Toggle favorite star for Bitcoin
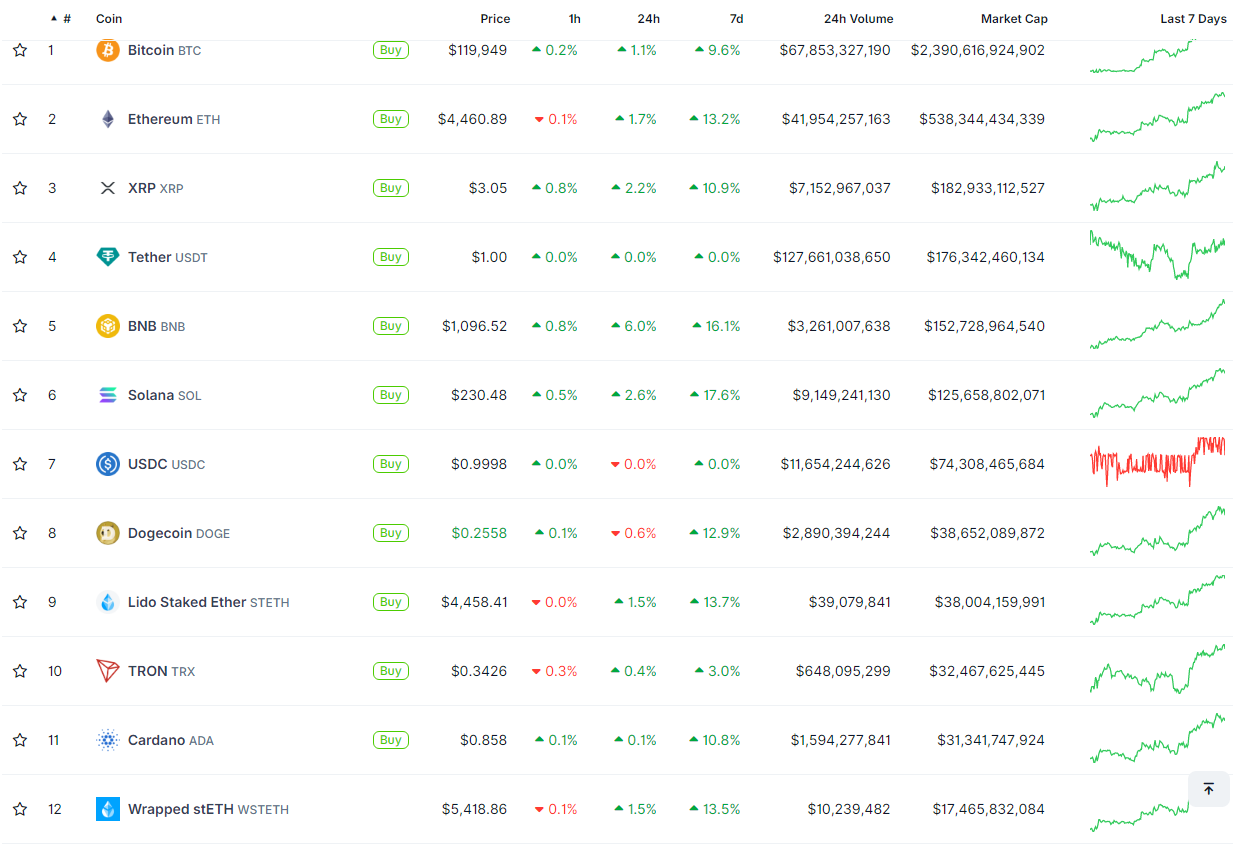This screenshot has width=1233, height=845. point(20,50)
